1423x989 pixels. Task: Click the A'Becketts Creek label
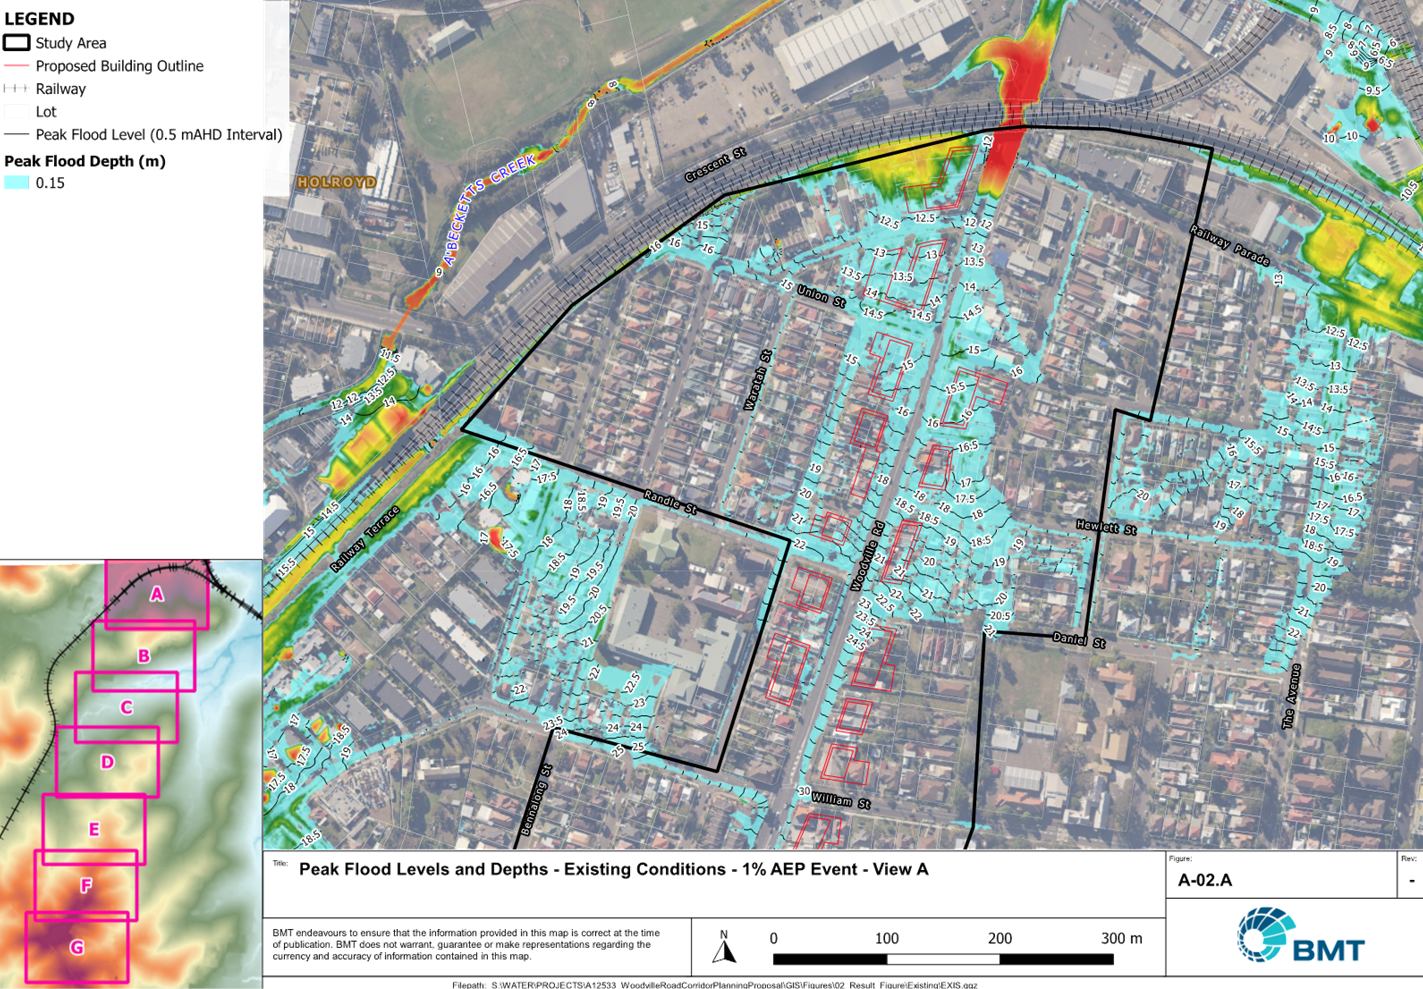tap(489, 209)
